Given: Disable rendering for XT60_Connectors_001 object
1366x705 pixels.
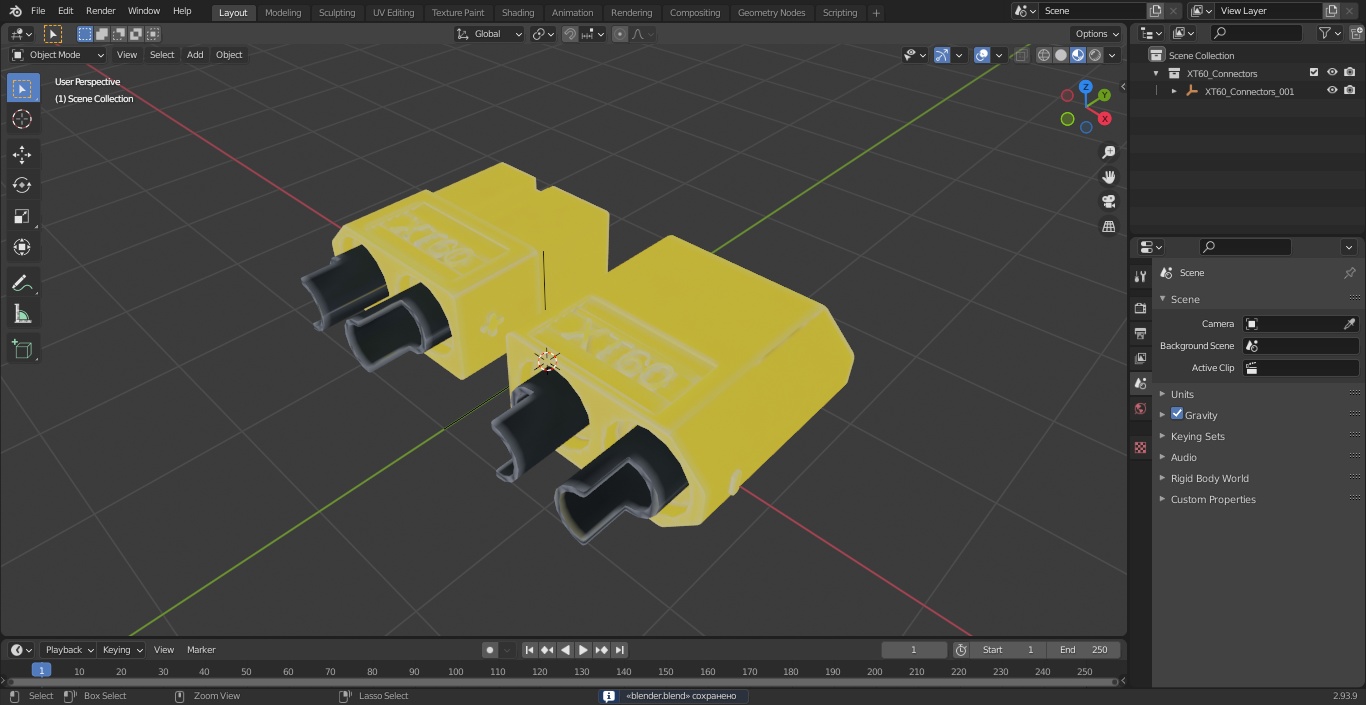Looking at the screenshot, I should [1350, 91].
